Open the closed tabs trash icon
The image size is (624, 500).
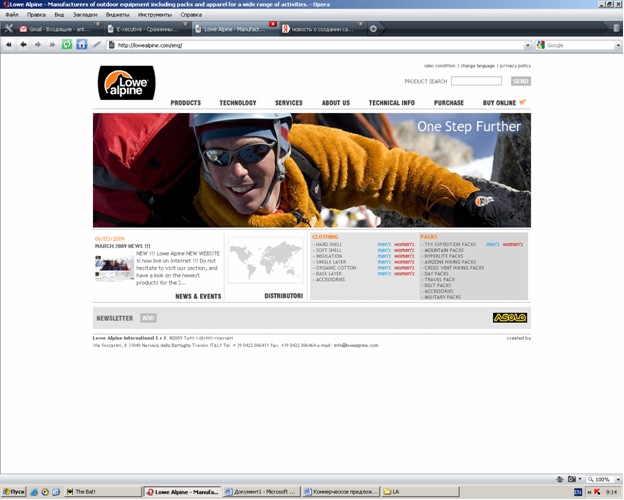click(616, 28)
